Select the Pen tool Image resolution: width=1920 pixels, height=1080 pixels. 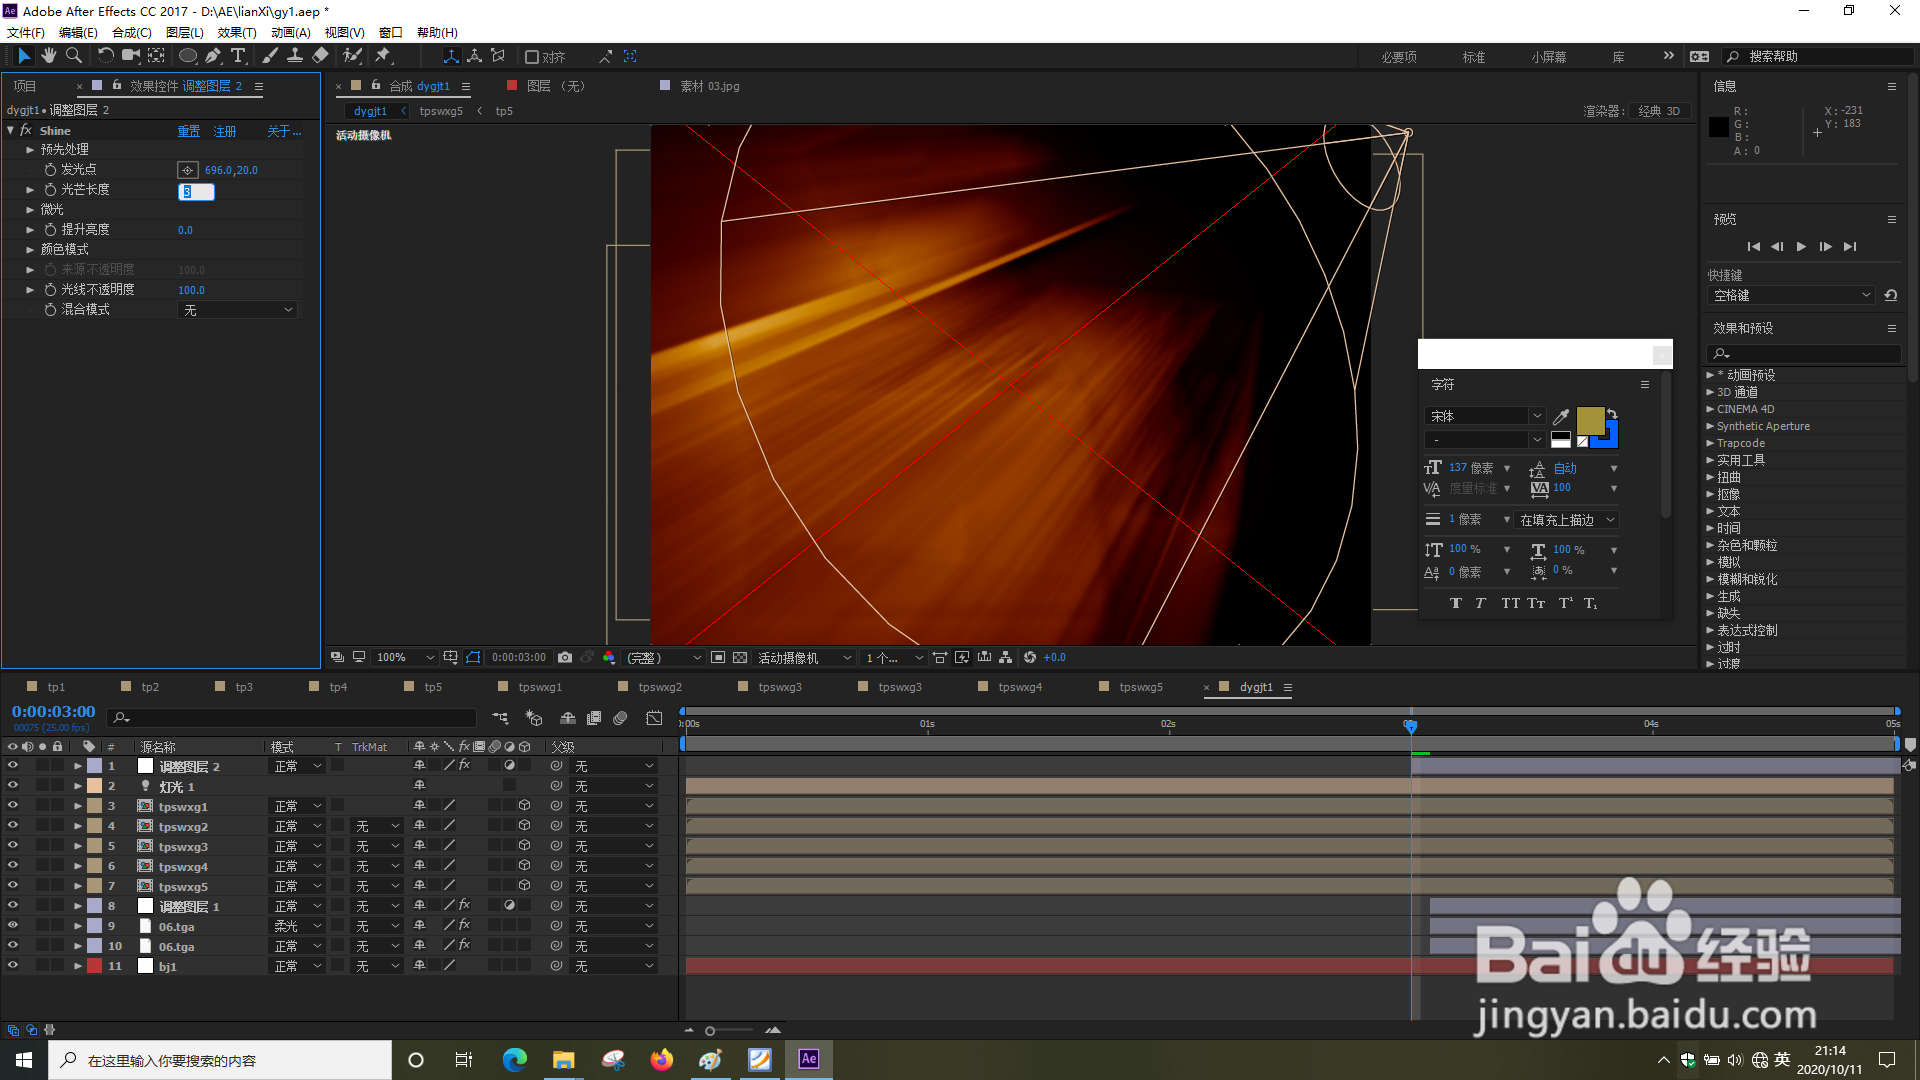213,56
